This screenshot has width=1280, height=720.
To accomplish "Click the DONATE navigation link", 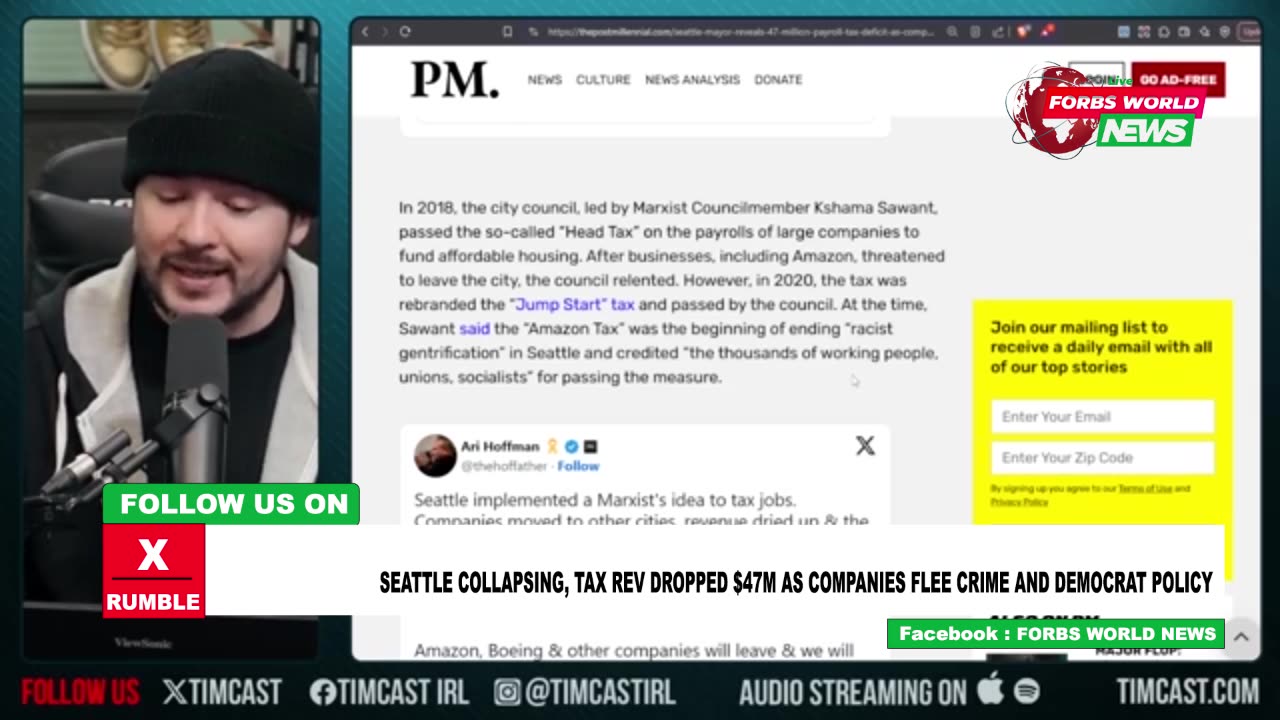I will [x=778, y=80].
